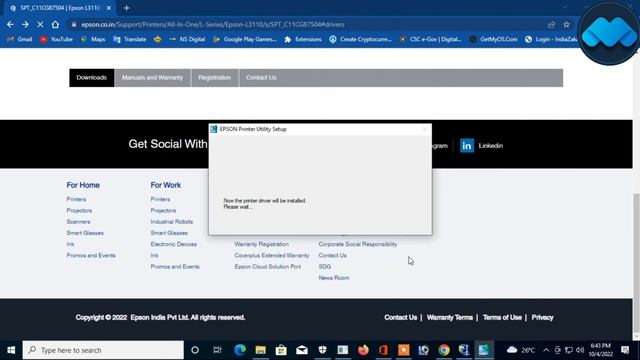
Task: Open Scanners under For Home
Action: pos(78,222)
